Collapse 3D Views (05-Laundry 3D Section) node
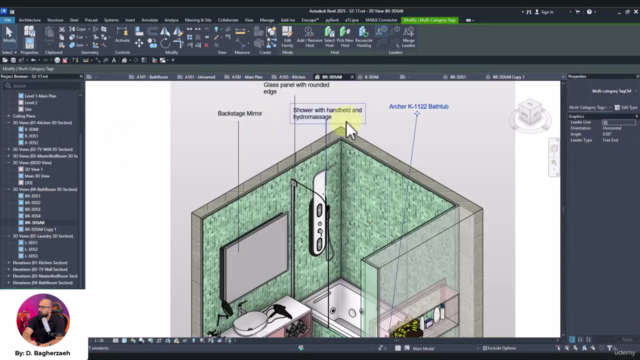The image size is (640, 360). pyautogui.click(x=9, y=236)
